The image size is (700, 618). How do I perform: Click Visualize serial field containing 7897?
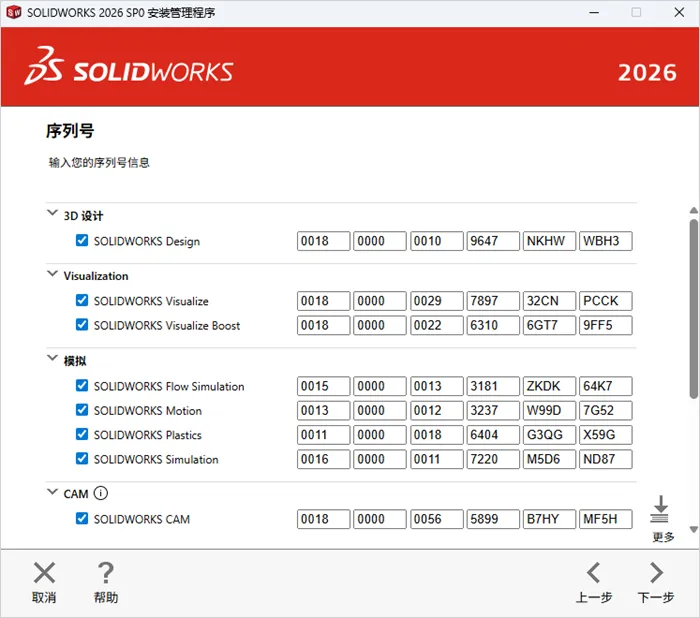(x=493, y=301)
